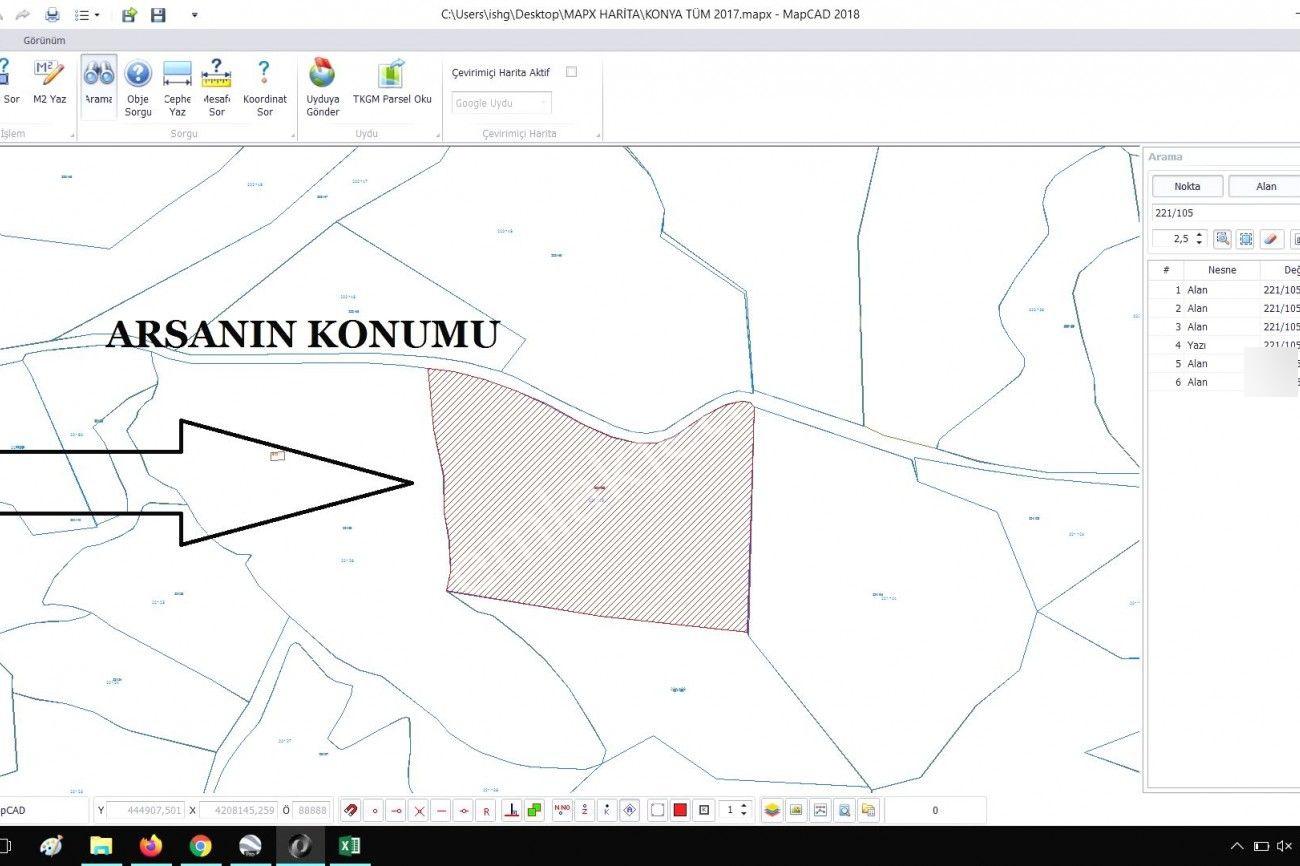Select result row 6 Alan

click(1224, 382)
